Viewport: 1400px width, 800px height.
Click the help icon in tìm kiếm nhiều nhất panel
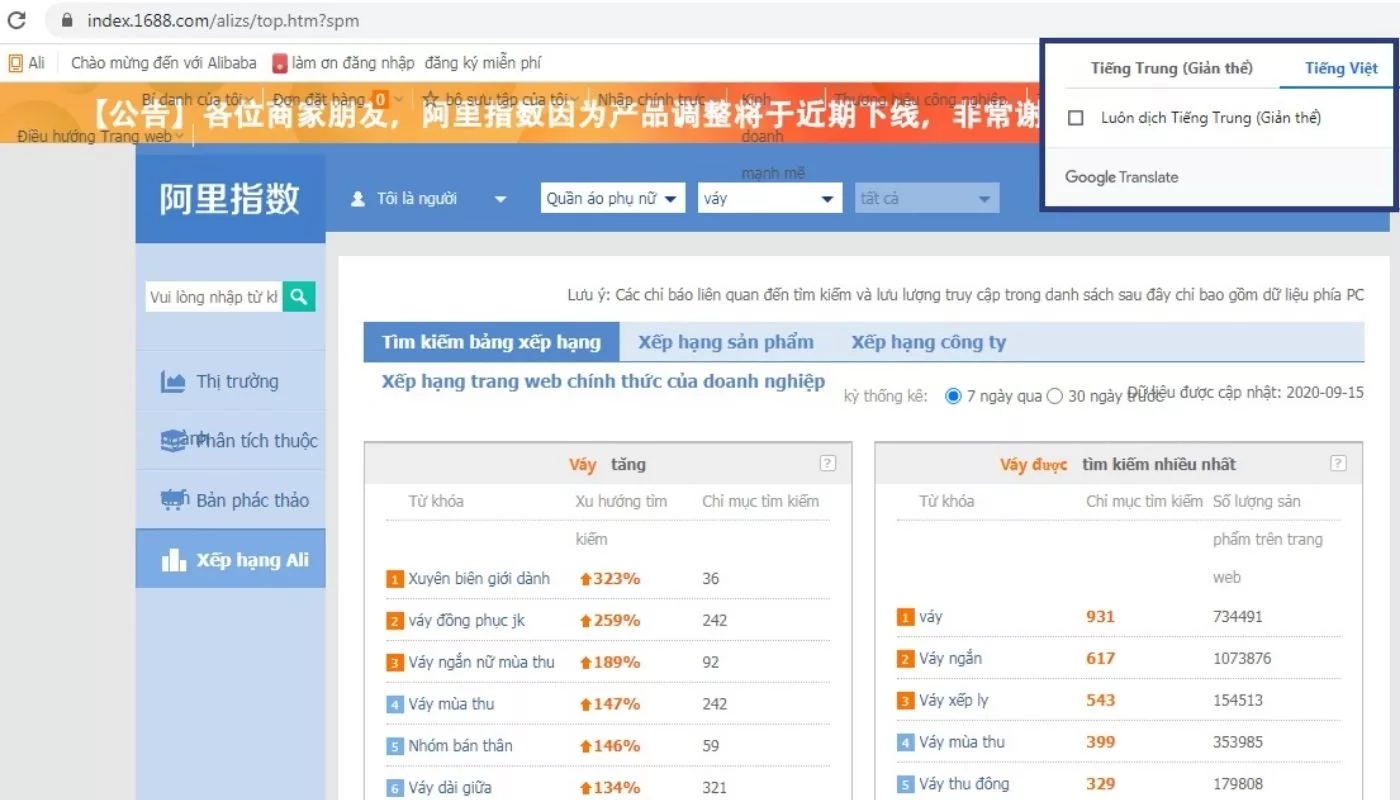[1338, 463]
